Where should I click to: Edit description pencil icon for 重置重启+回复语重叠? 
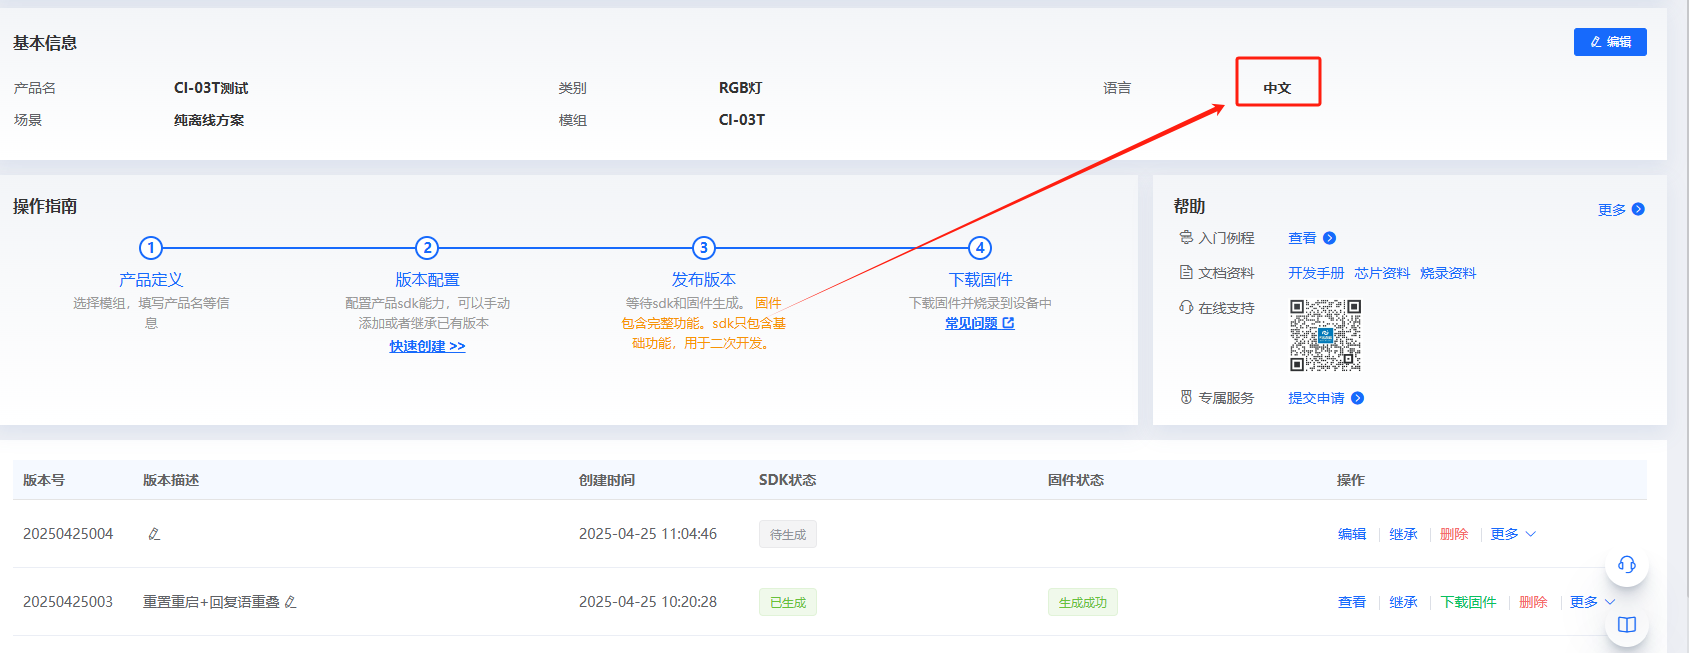coord(290,602)
